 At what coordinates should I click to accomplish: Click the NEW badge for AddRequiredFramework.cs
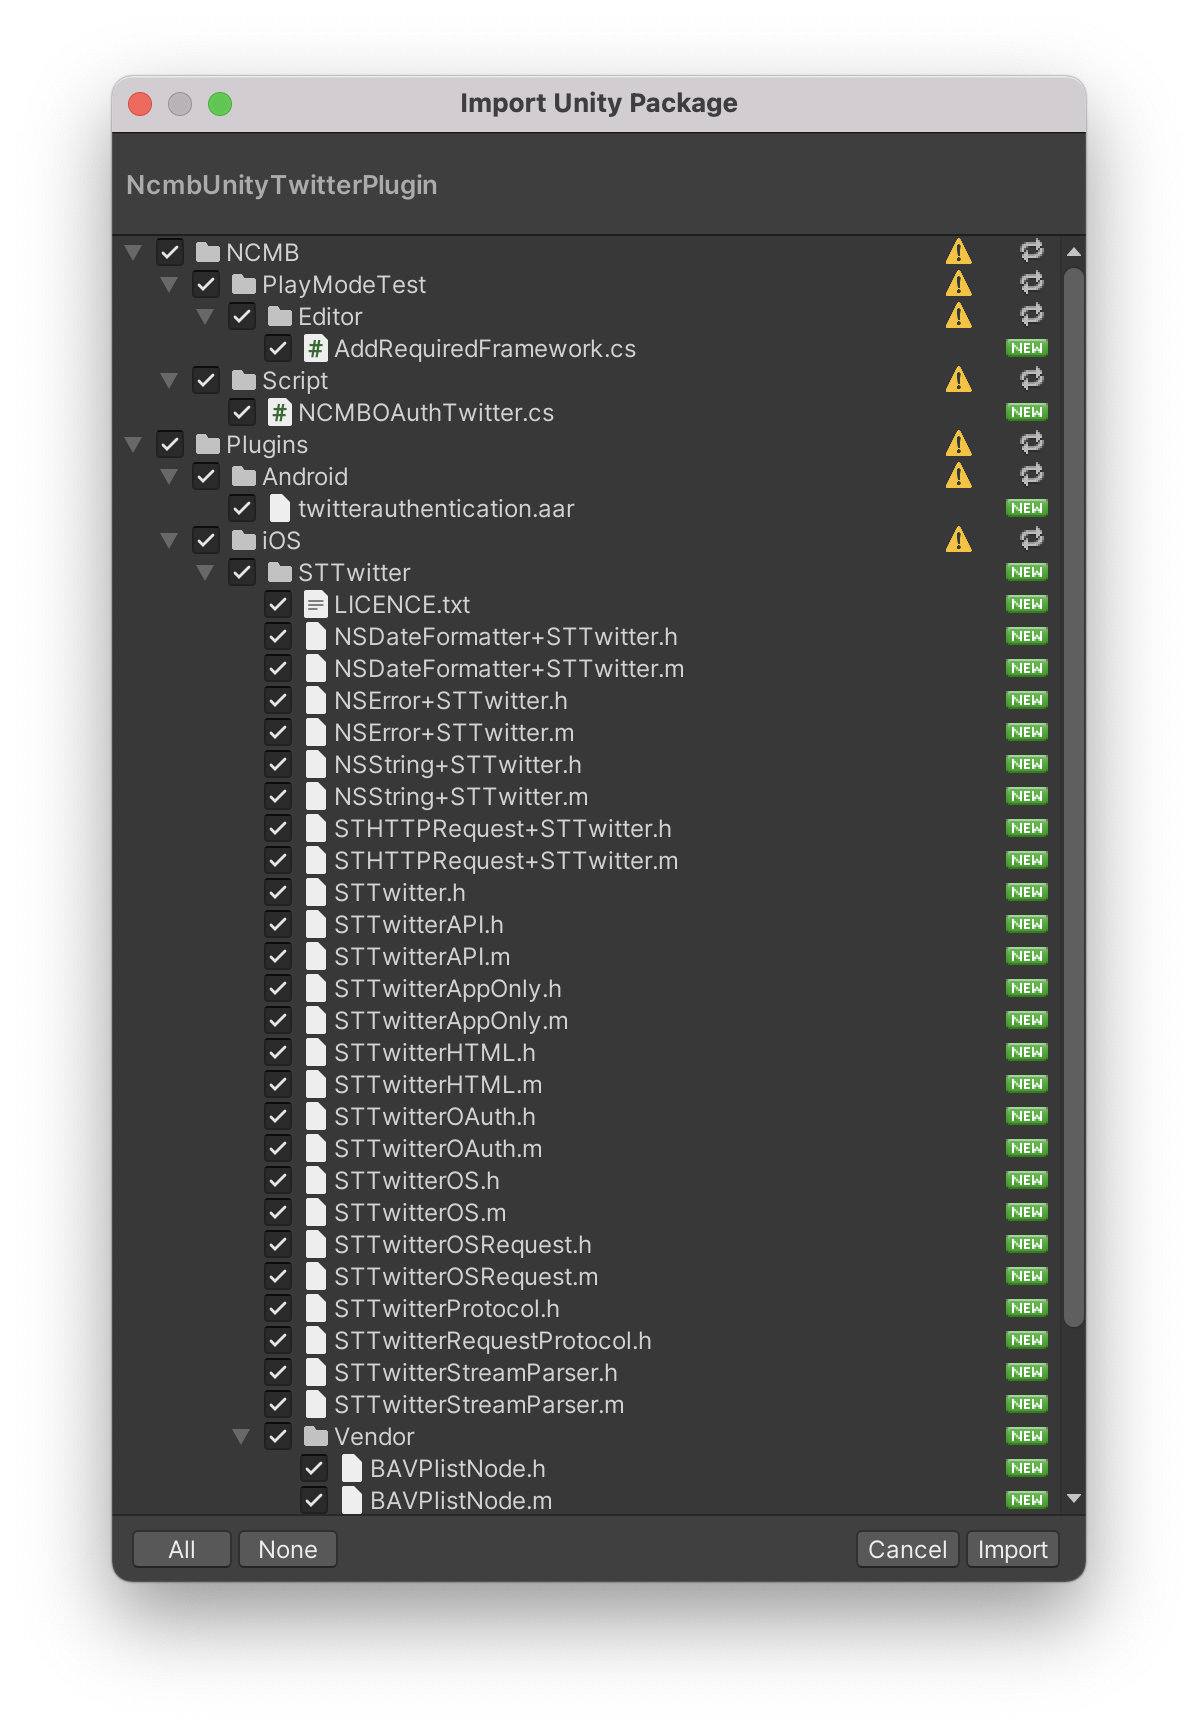click(x=1027, y=348)
